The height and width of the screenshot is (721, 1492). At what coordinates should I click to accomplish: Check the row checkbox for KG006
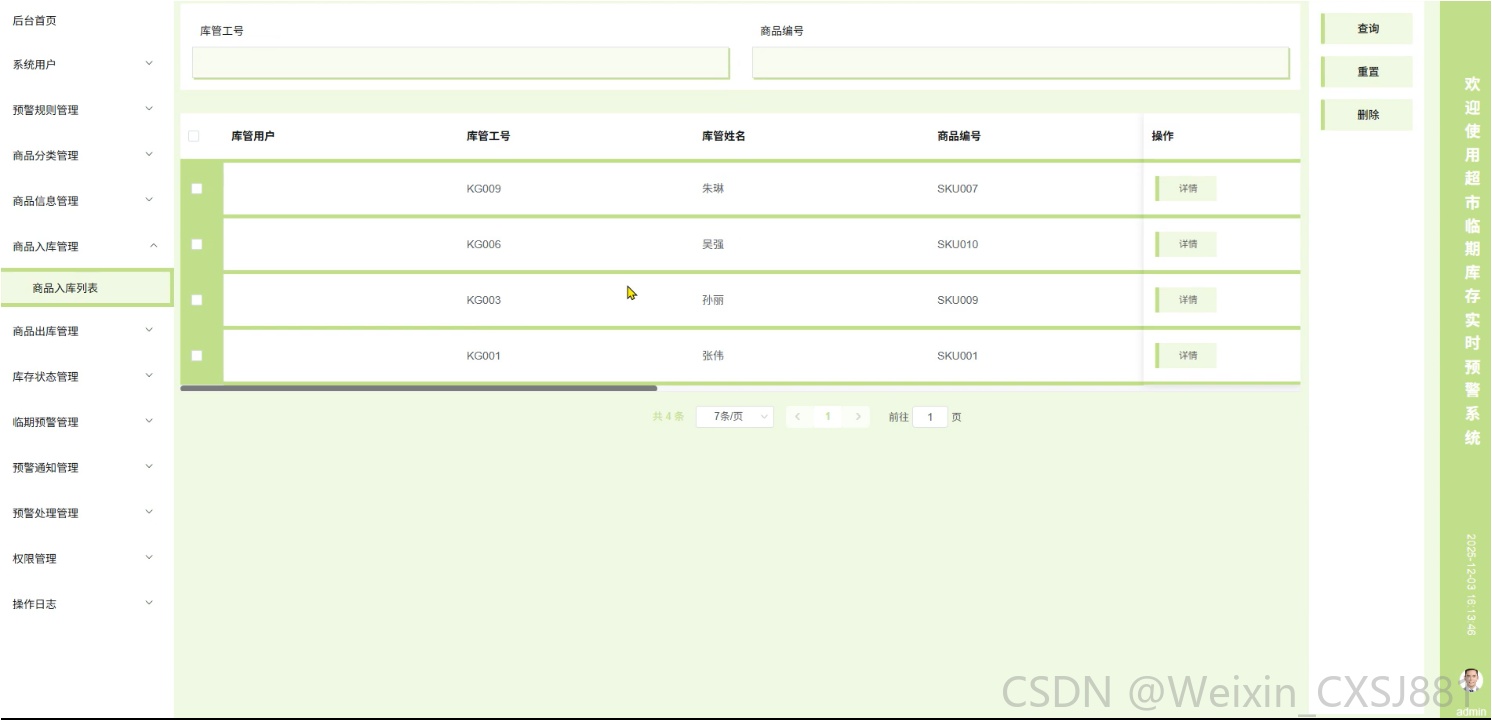coord(196,244)
